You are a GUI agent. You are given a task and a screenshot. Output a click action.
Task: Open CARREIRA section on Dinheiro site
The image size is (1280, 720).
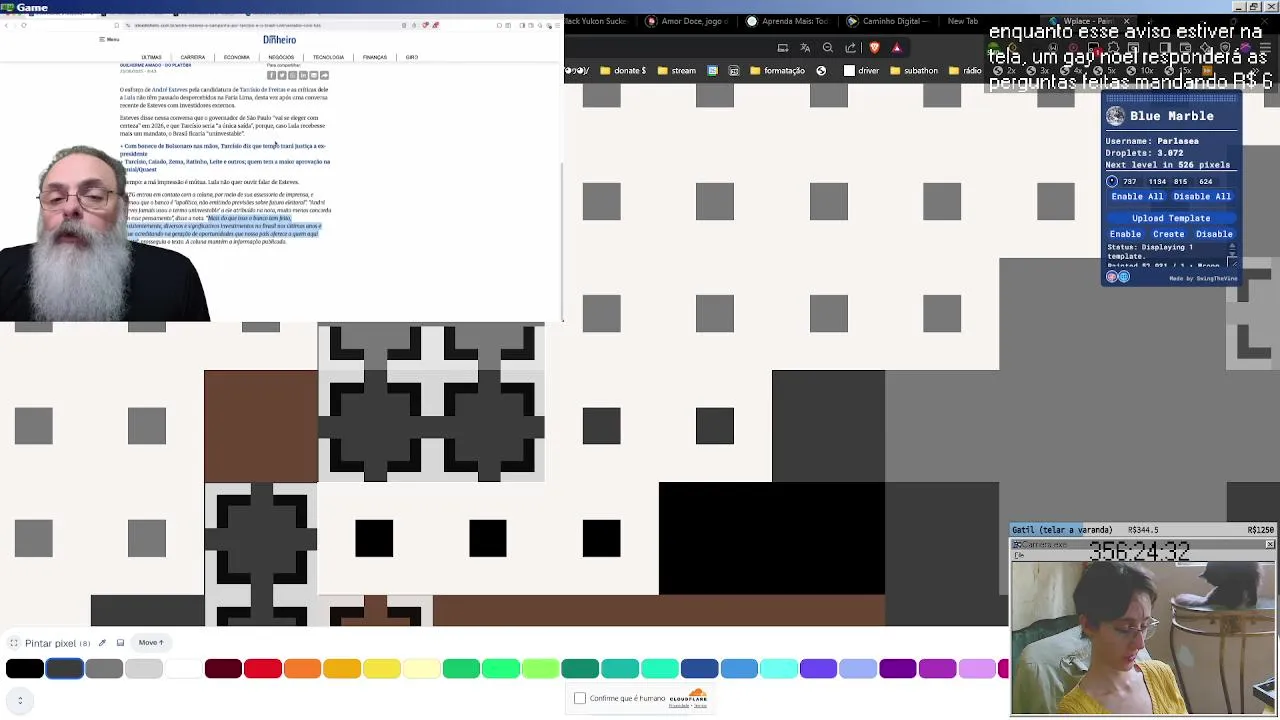[x=193, y=58]
